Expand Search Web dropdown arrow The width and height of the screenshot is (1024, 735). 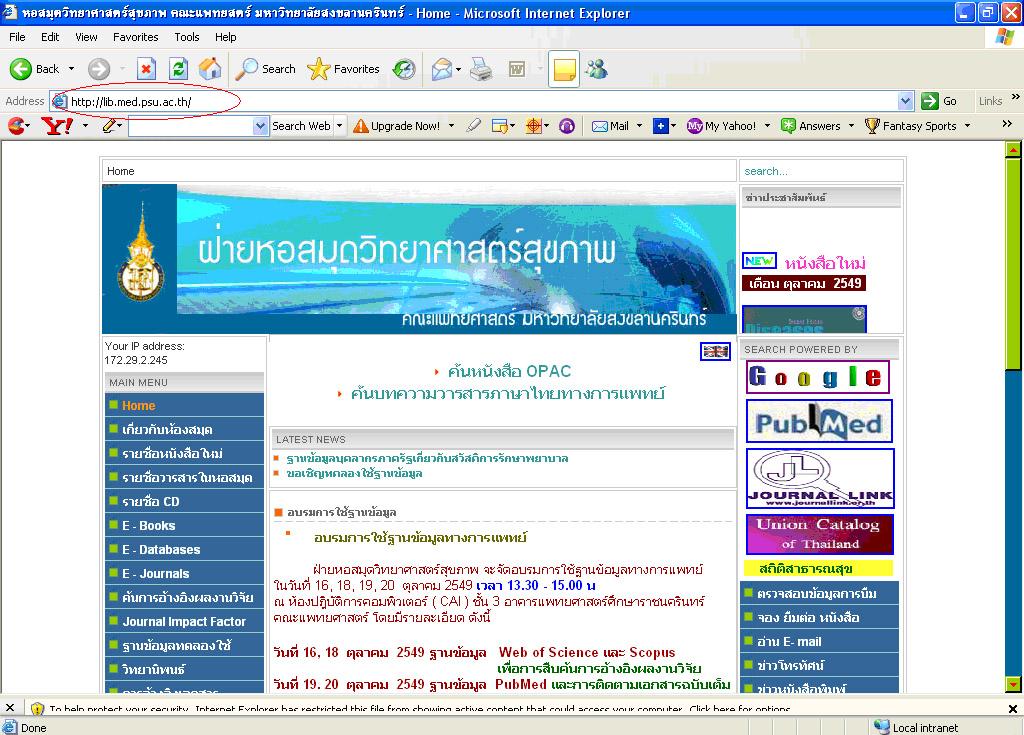(340, 126)
